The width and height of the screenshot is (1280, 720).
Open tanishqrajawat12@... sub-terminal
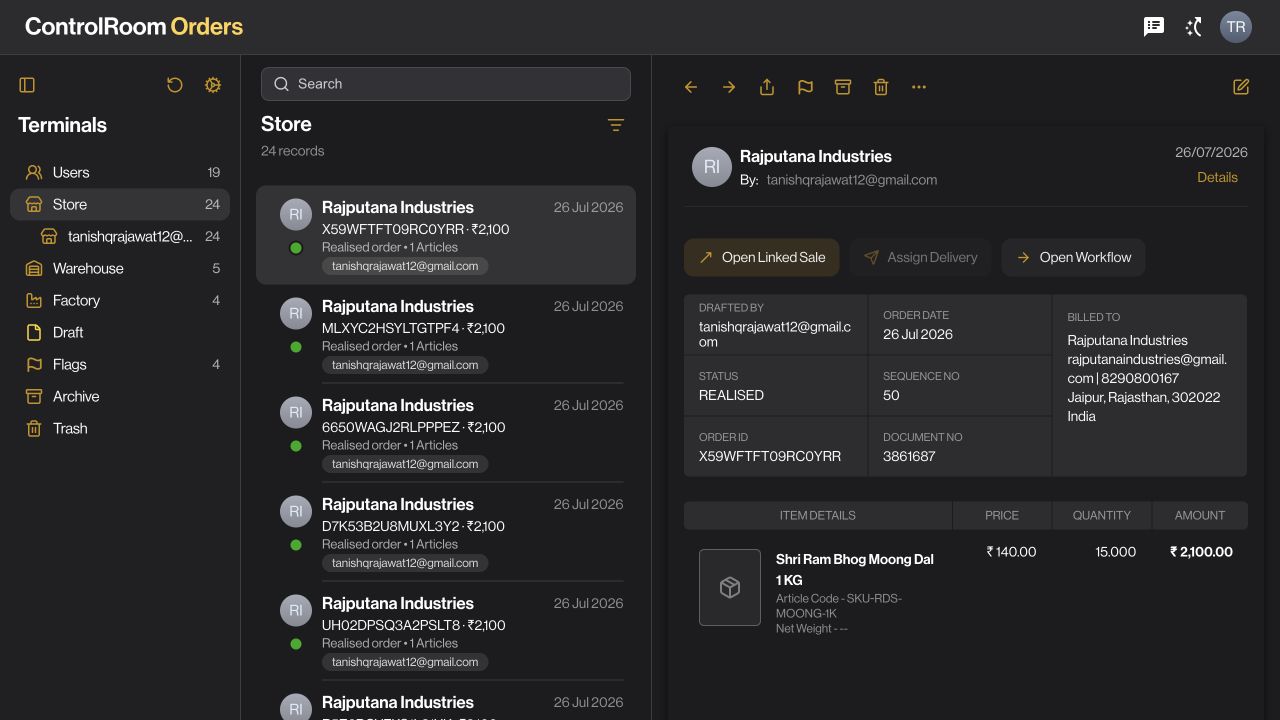130,236
